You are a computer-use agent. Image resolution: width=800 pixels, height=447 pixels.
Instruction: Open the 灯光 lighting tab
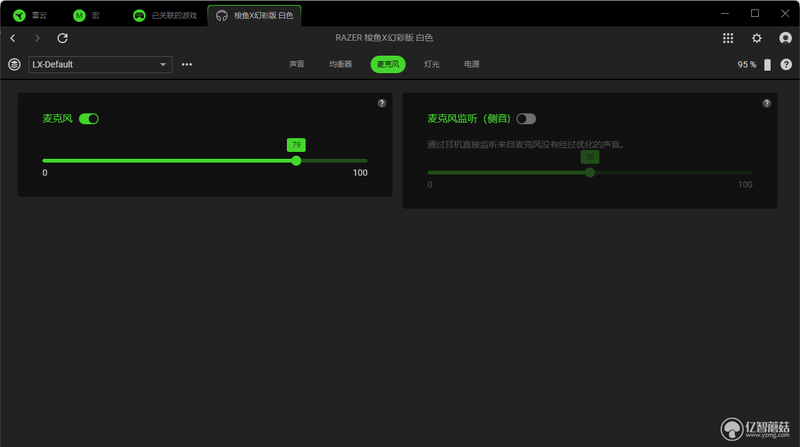[x=432, y=64]
